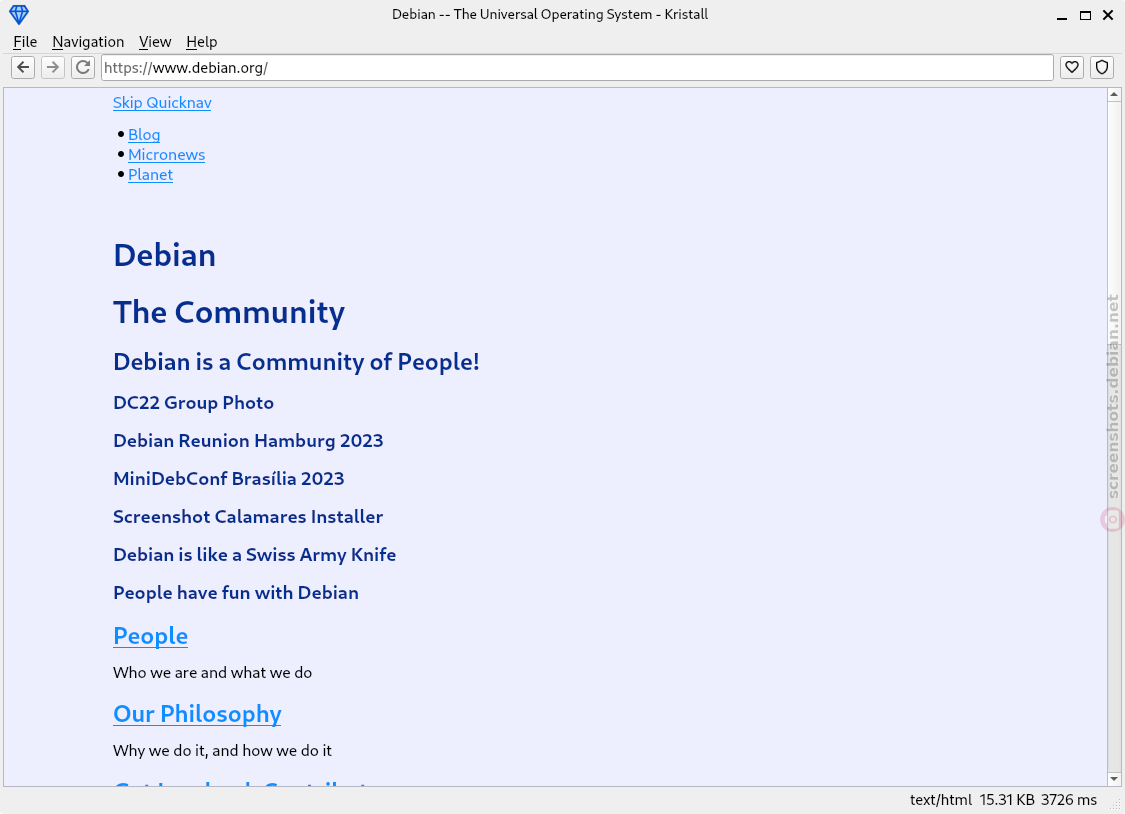The image size is (1125, 814).
Task: Click 'Debian is like a Swiss Army Knife'
Action: pyautogui.click(x=255, y=555)
